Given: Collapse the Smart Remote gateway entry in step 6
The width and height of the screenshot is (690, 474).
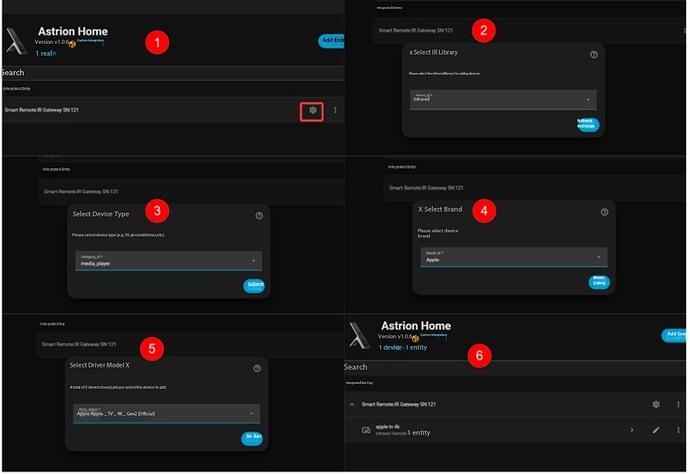Looking at the screenshot, I should (352, 404).
